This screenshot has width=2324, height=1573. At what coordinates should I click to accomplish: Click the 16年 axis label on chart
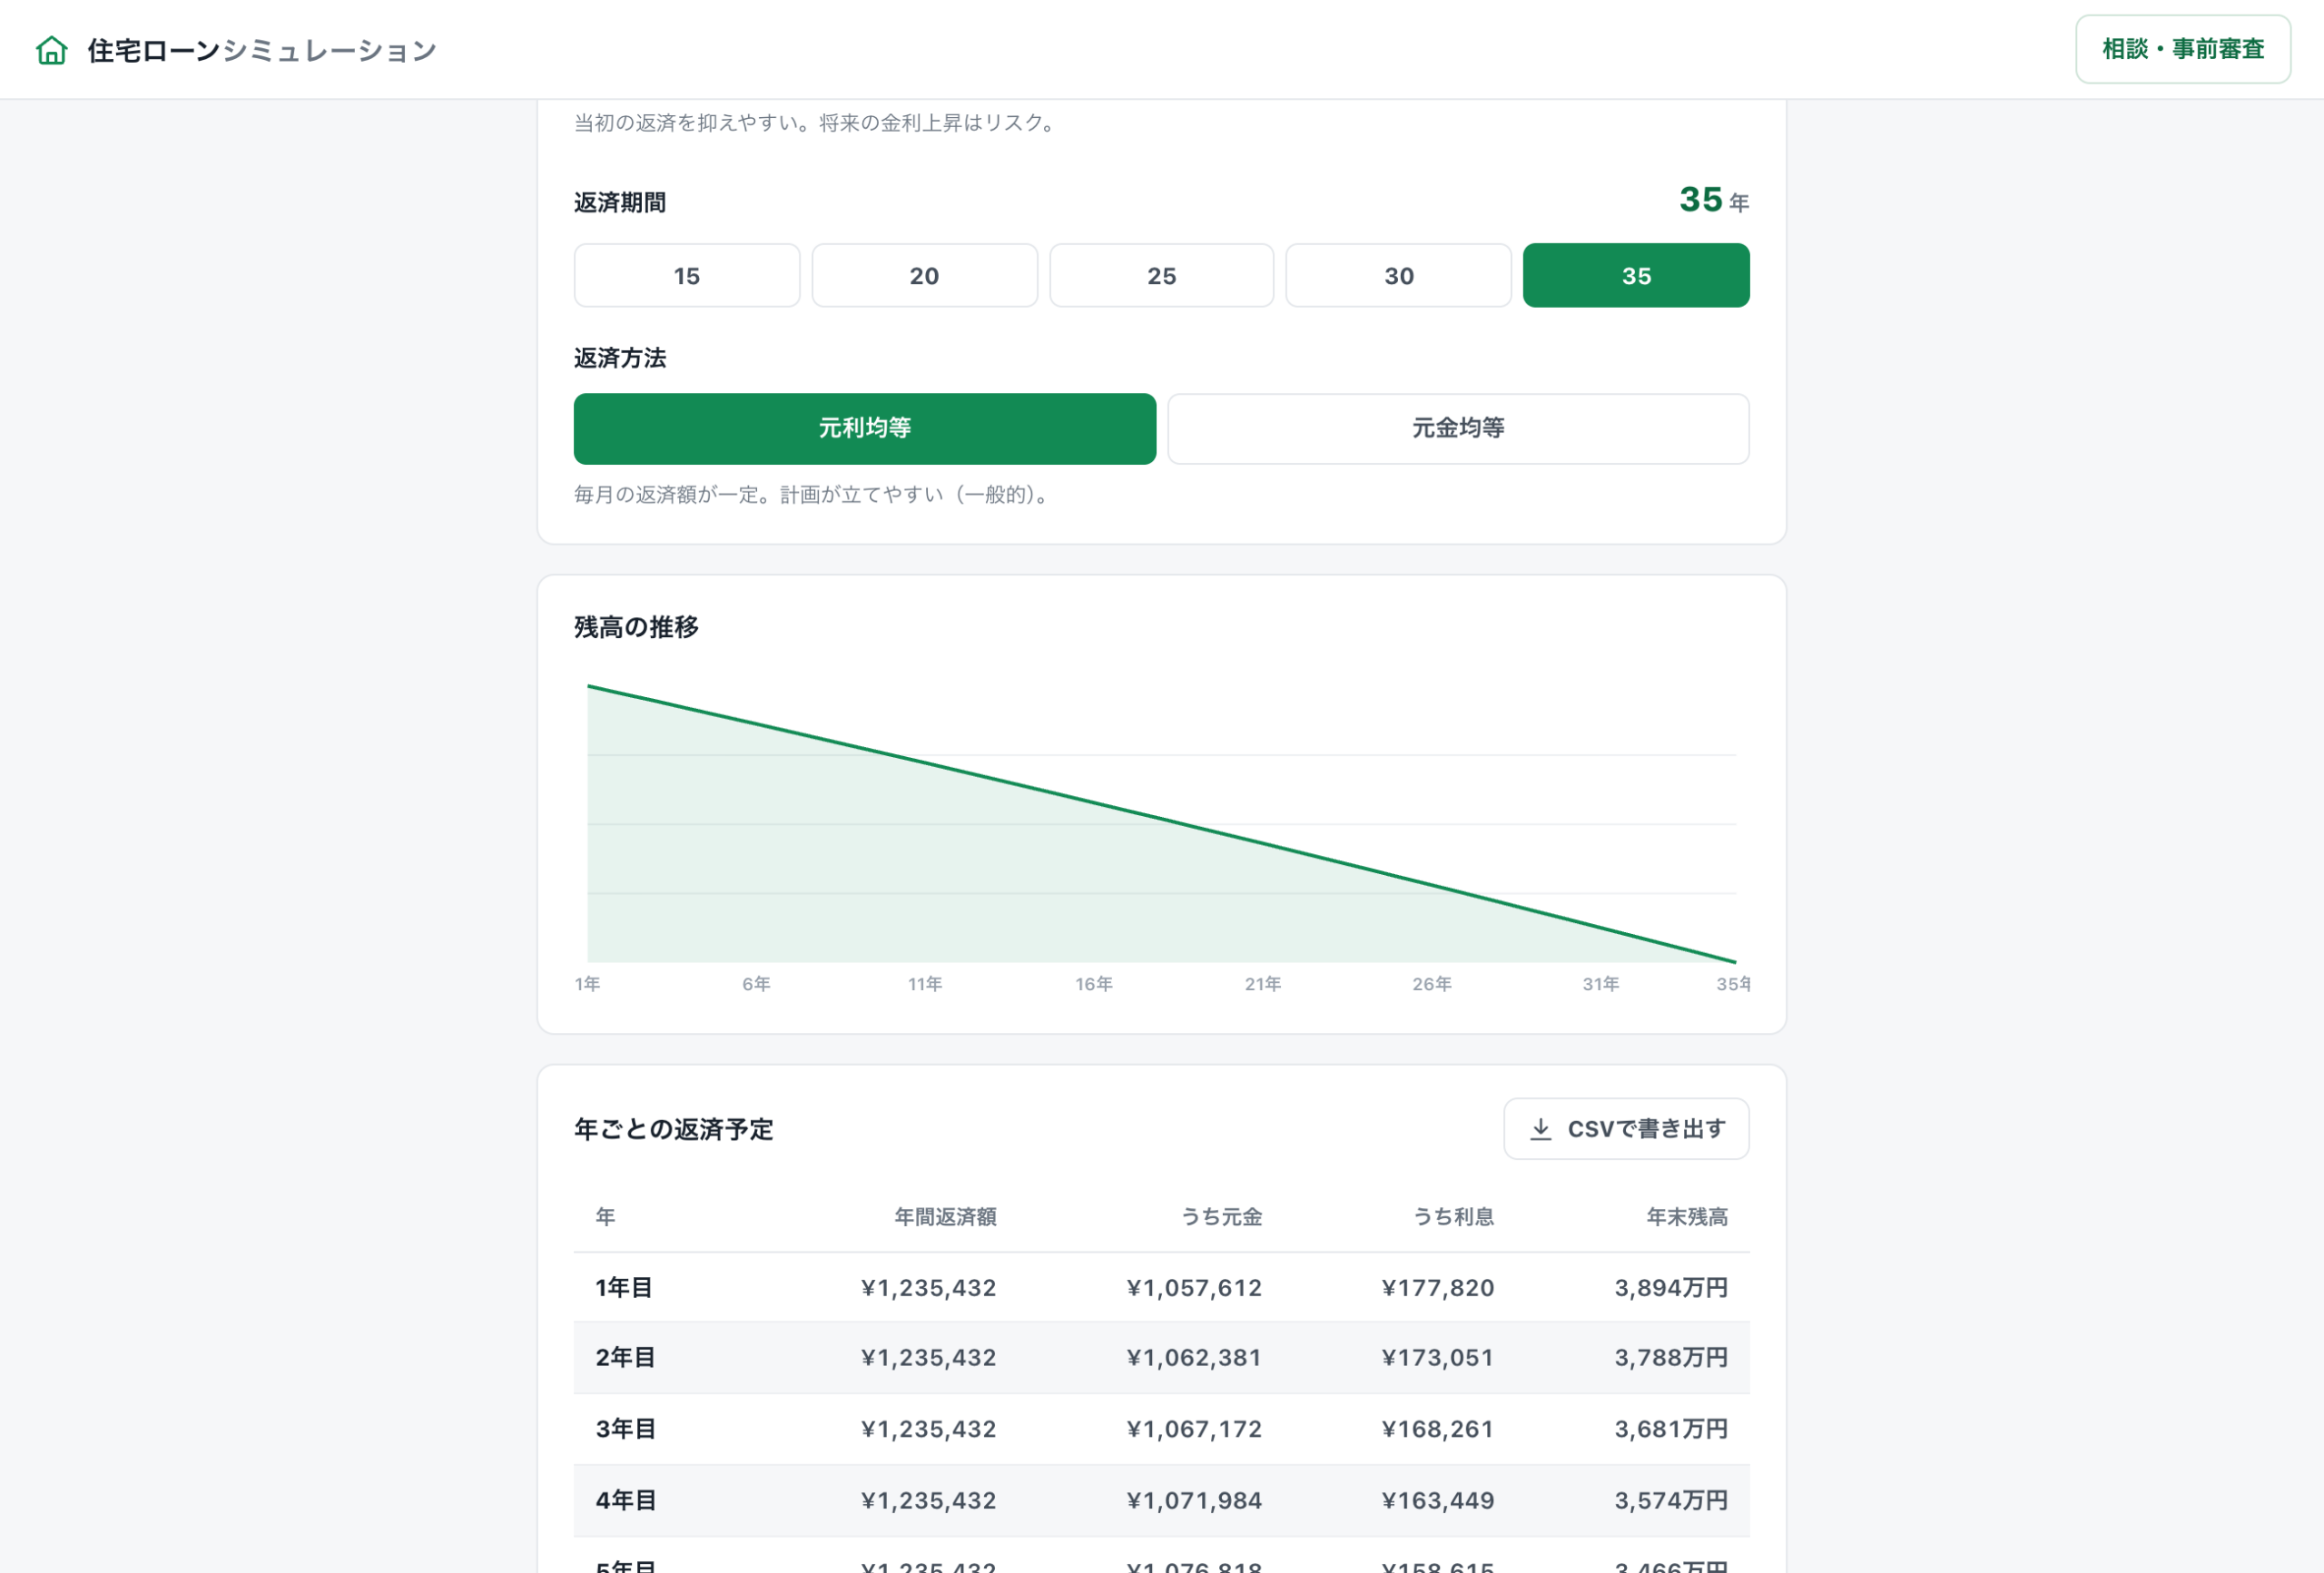tap(1094, 985)
